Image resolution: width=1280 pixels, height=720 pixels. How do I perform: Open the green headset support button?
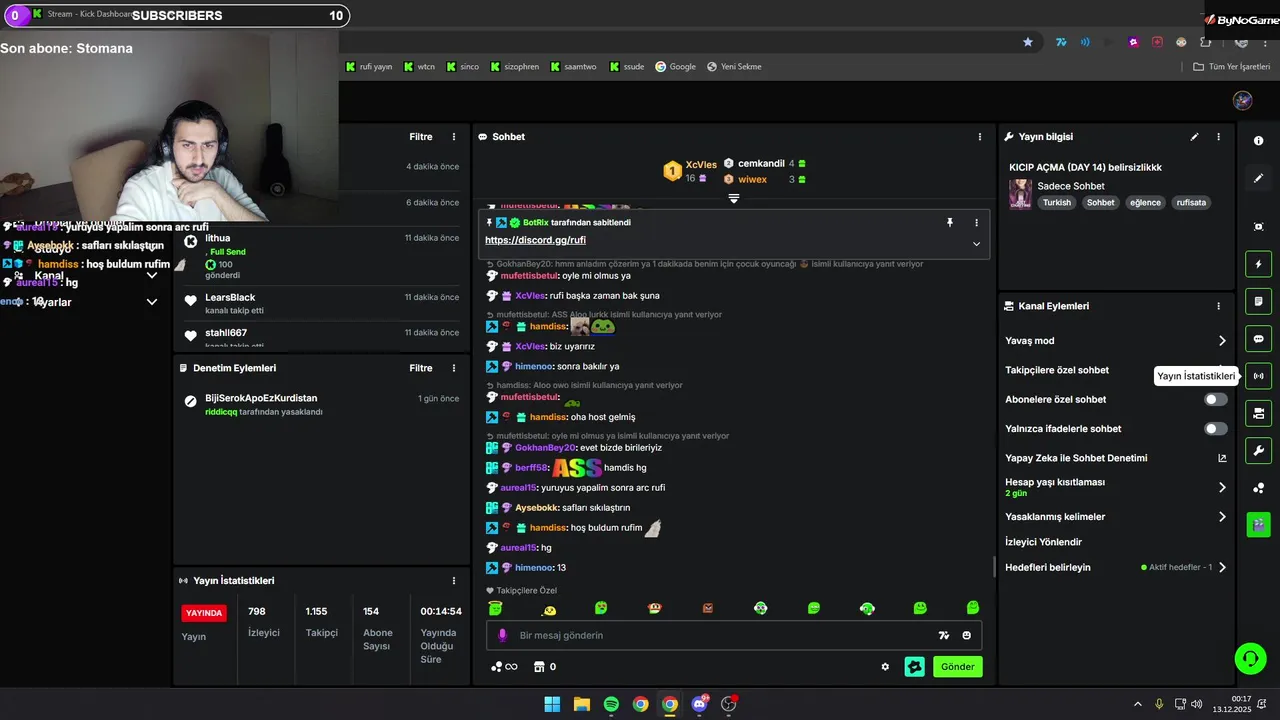coord(1250,658)
